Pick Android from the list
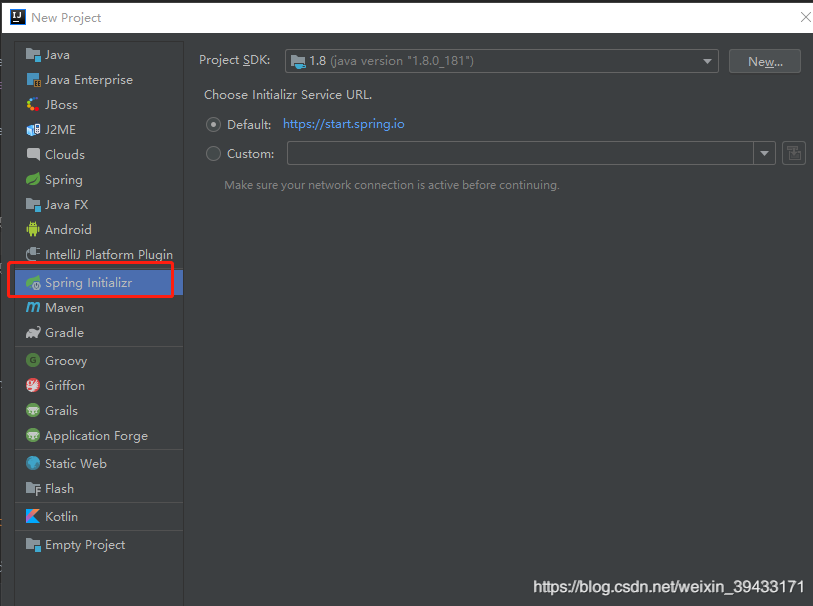This screenshot has height=606, width=813. click(x=99, y=229)
